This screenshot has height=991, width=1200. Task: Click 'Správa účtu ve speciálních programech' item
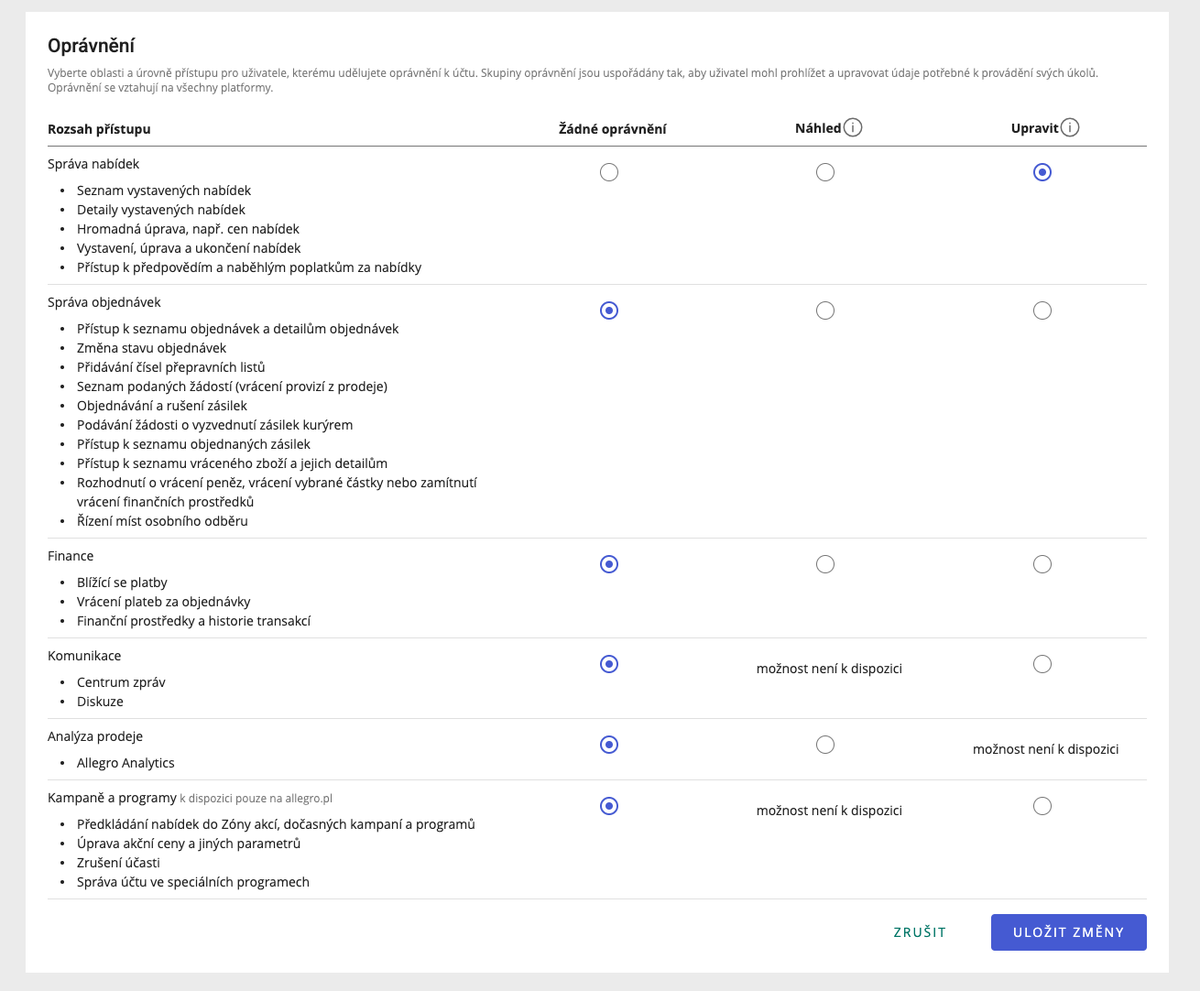pyautogui.click(x=193, y=882)
